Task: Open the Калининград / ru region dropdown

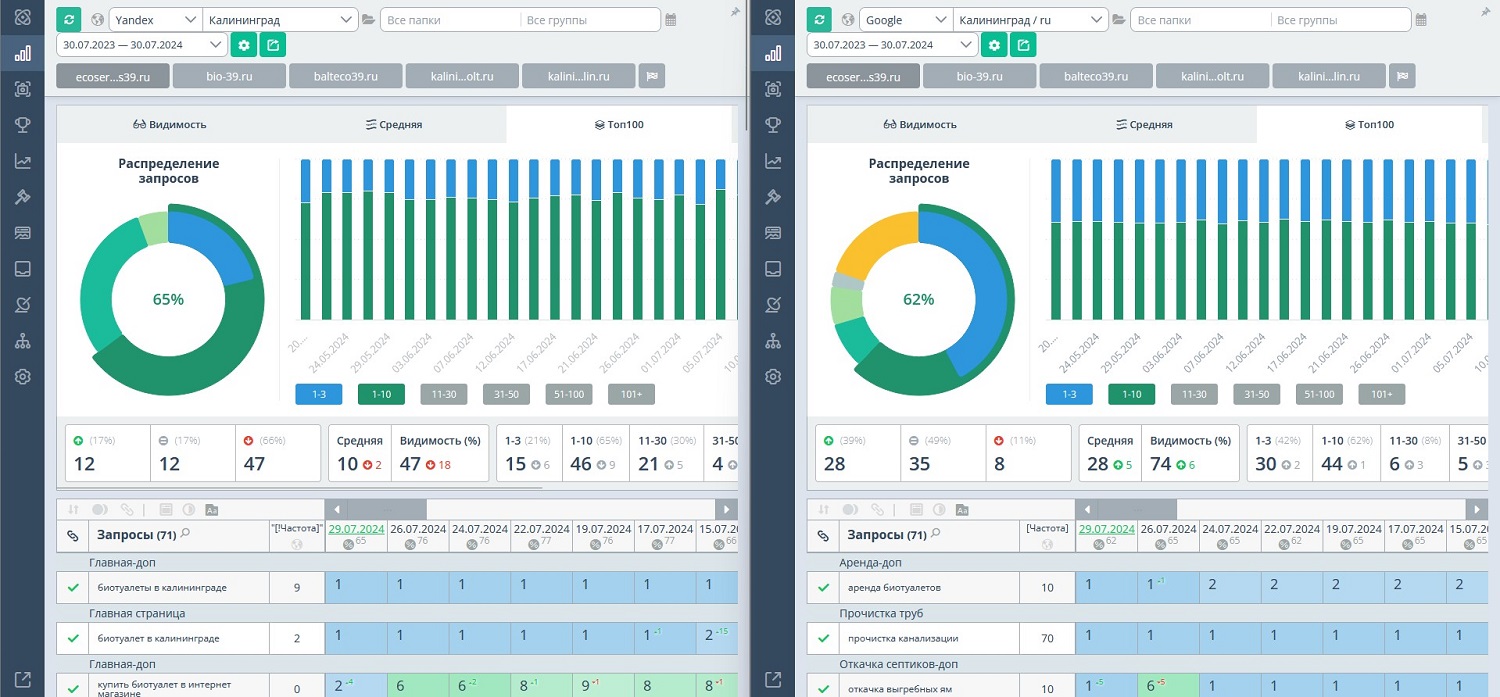Action: click(1030, 20)
